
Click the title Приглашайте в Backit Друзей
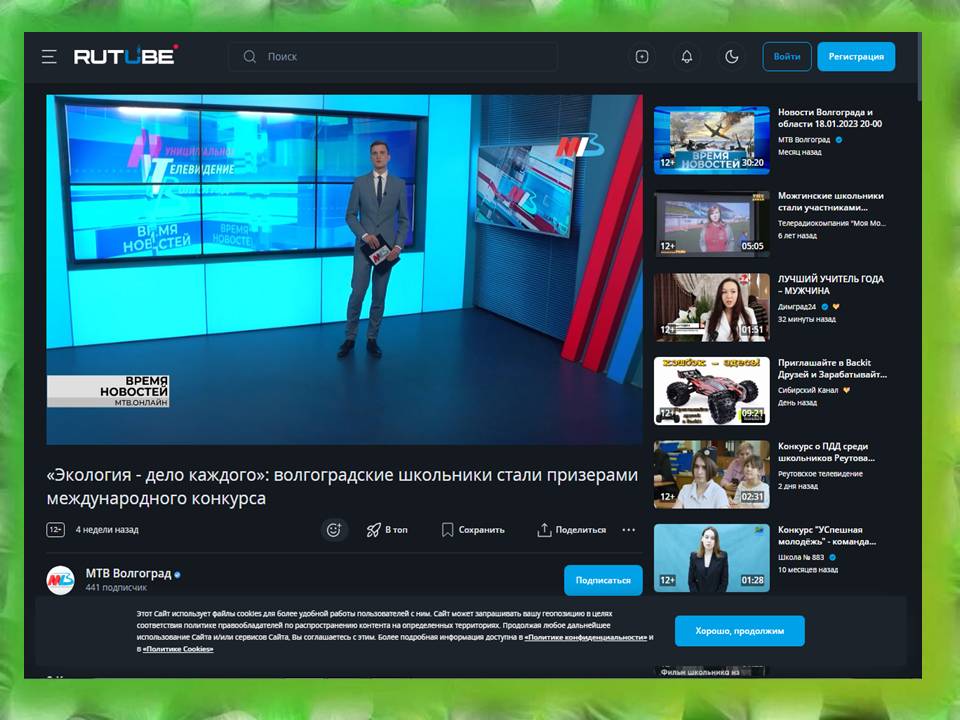(832, 369)
